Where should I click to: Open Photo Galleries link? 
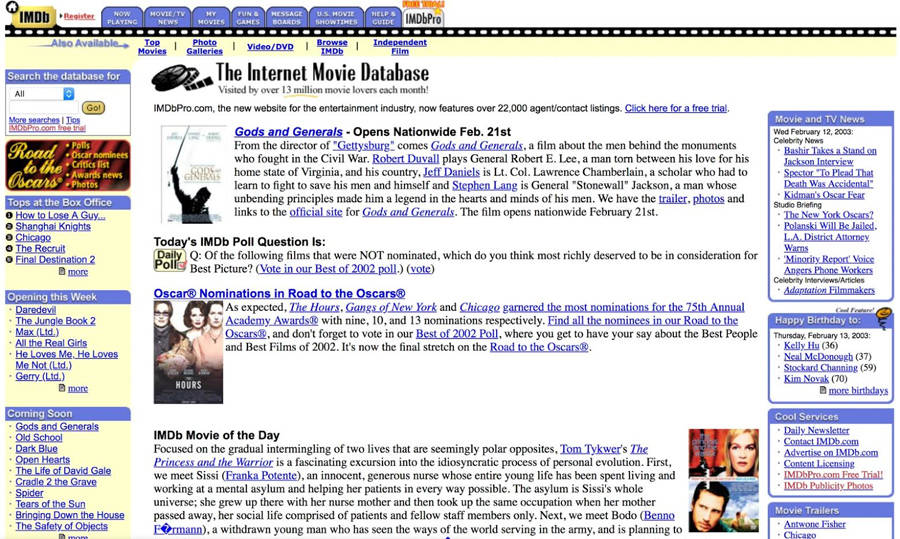click(204, 47)
